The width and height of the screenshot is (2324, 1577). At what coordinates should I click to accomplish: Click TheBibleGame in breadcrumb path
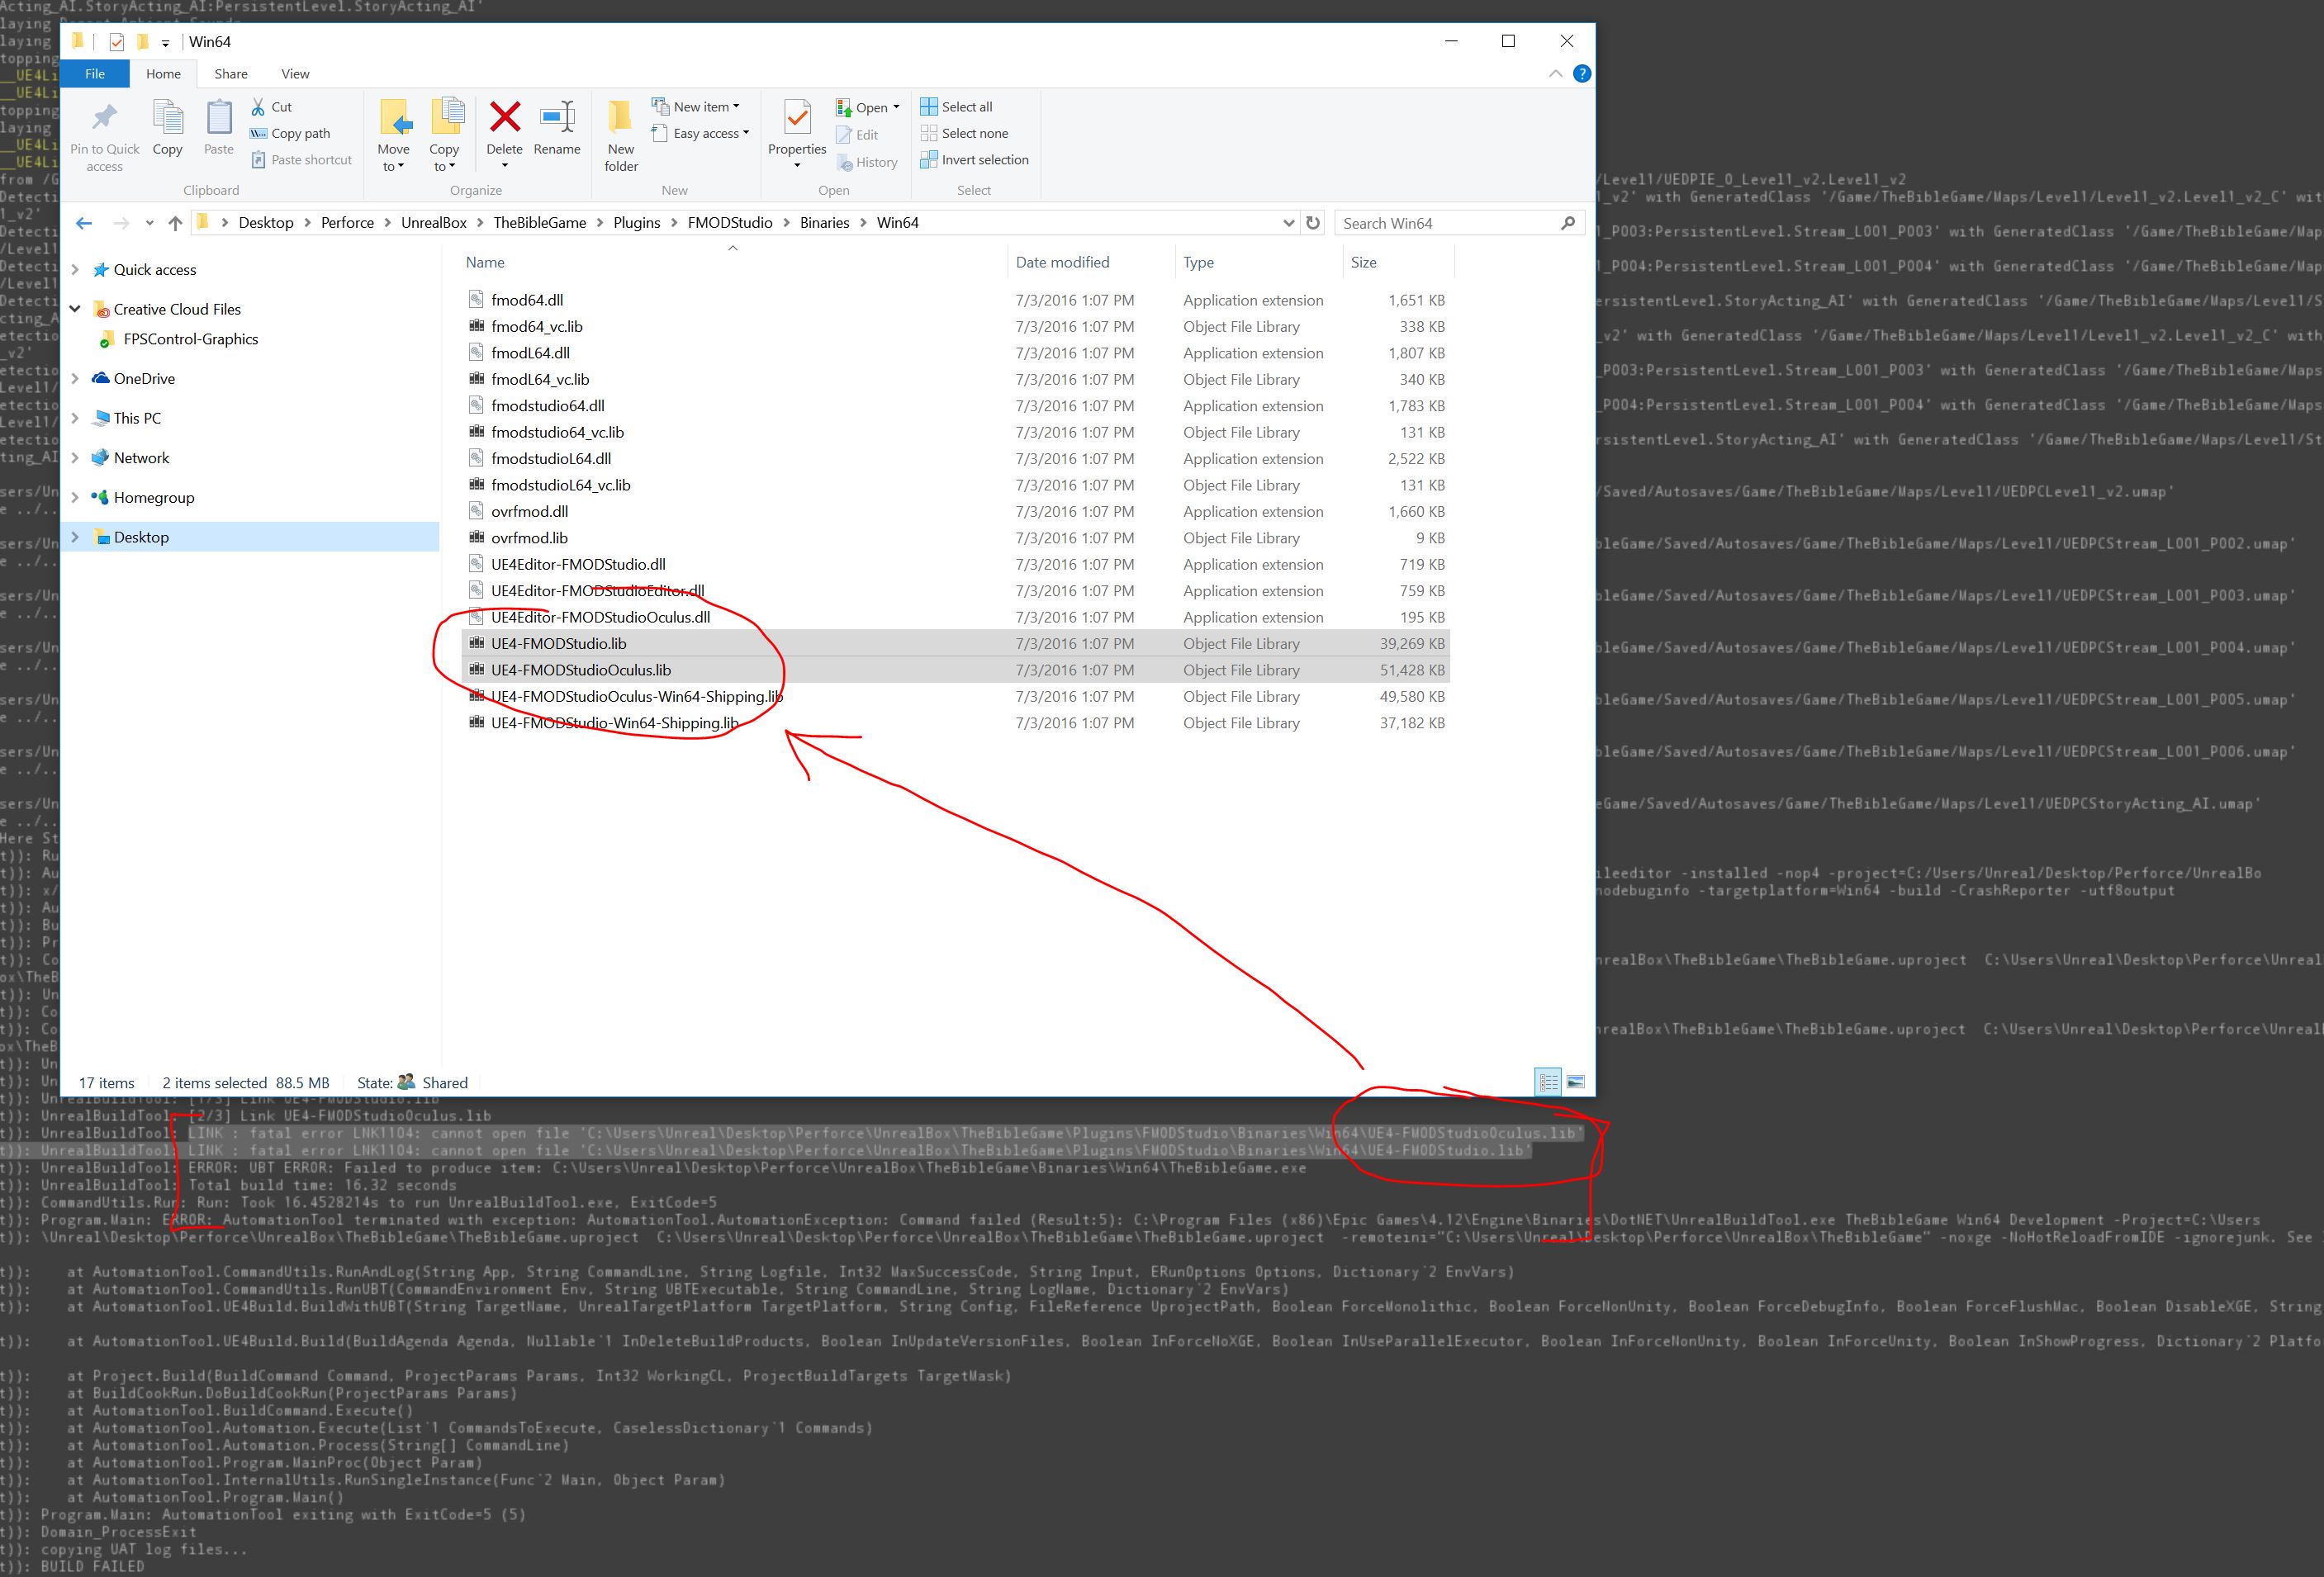coord(540,223)
